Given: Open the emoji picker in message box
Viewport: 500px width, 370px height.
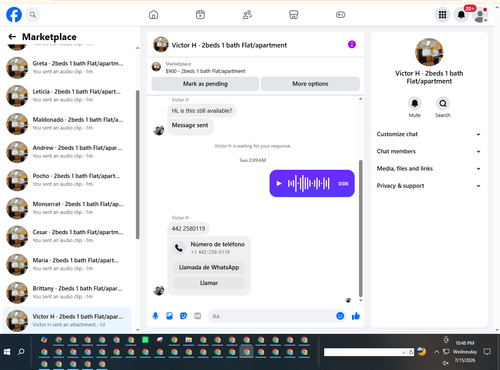Looking at the screenshot, I should (x=340, y=316).
